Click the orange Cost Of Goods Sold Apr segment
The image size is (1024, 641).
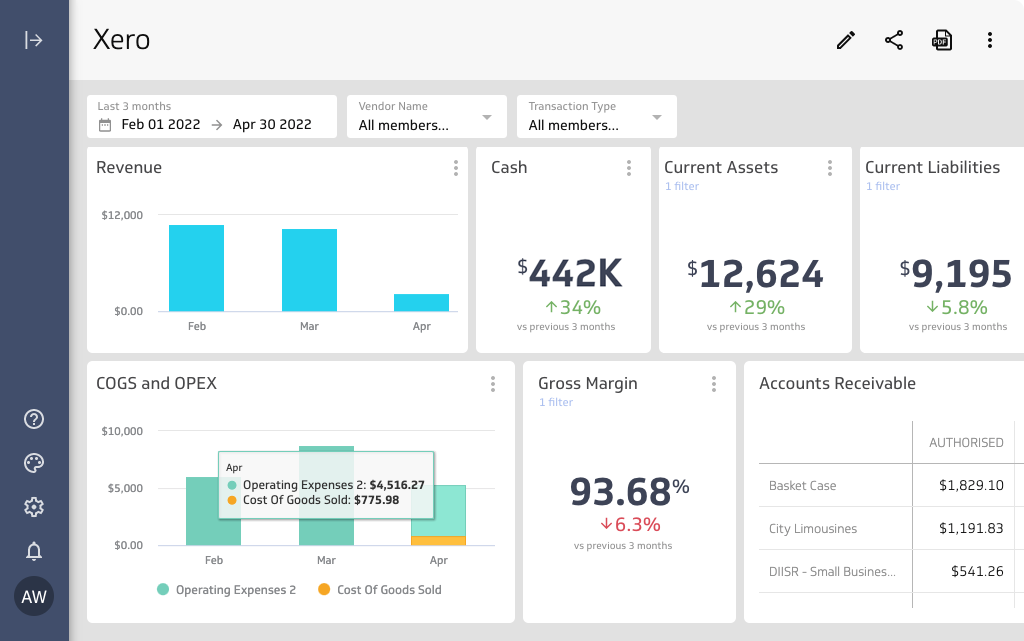438,540
